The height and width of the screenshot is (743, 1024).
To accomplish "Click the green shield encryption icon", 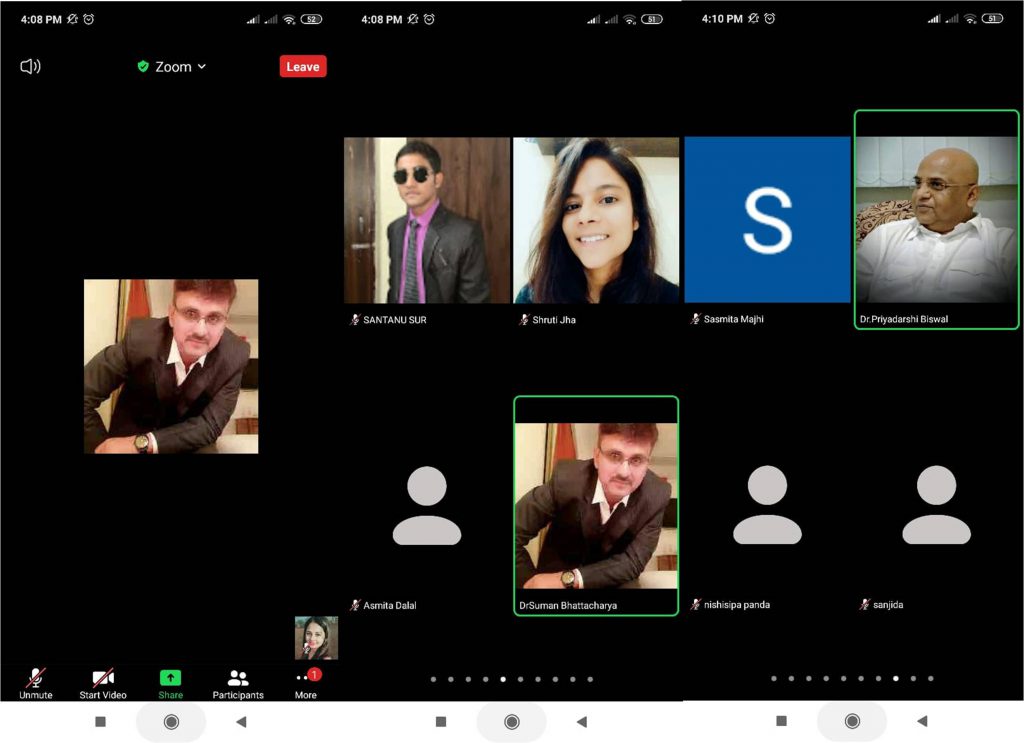I will [x=143, y=66].
